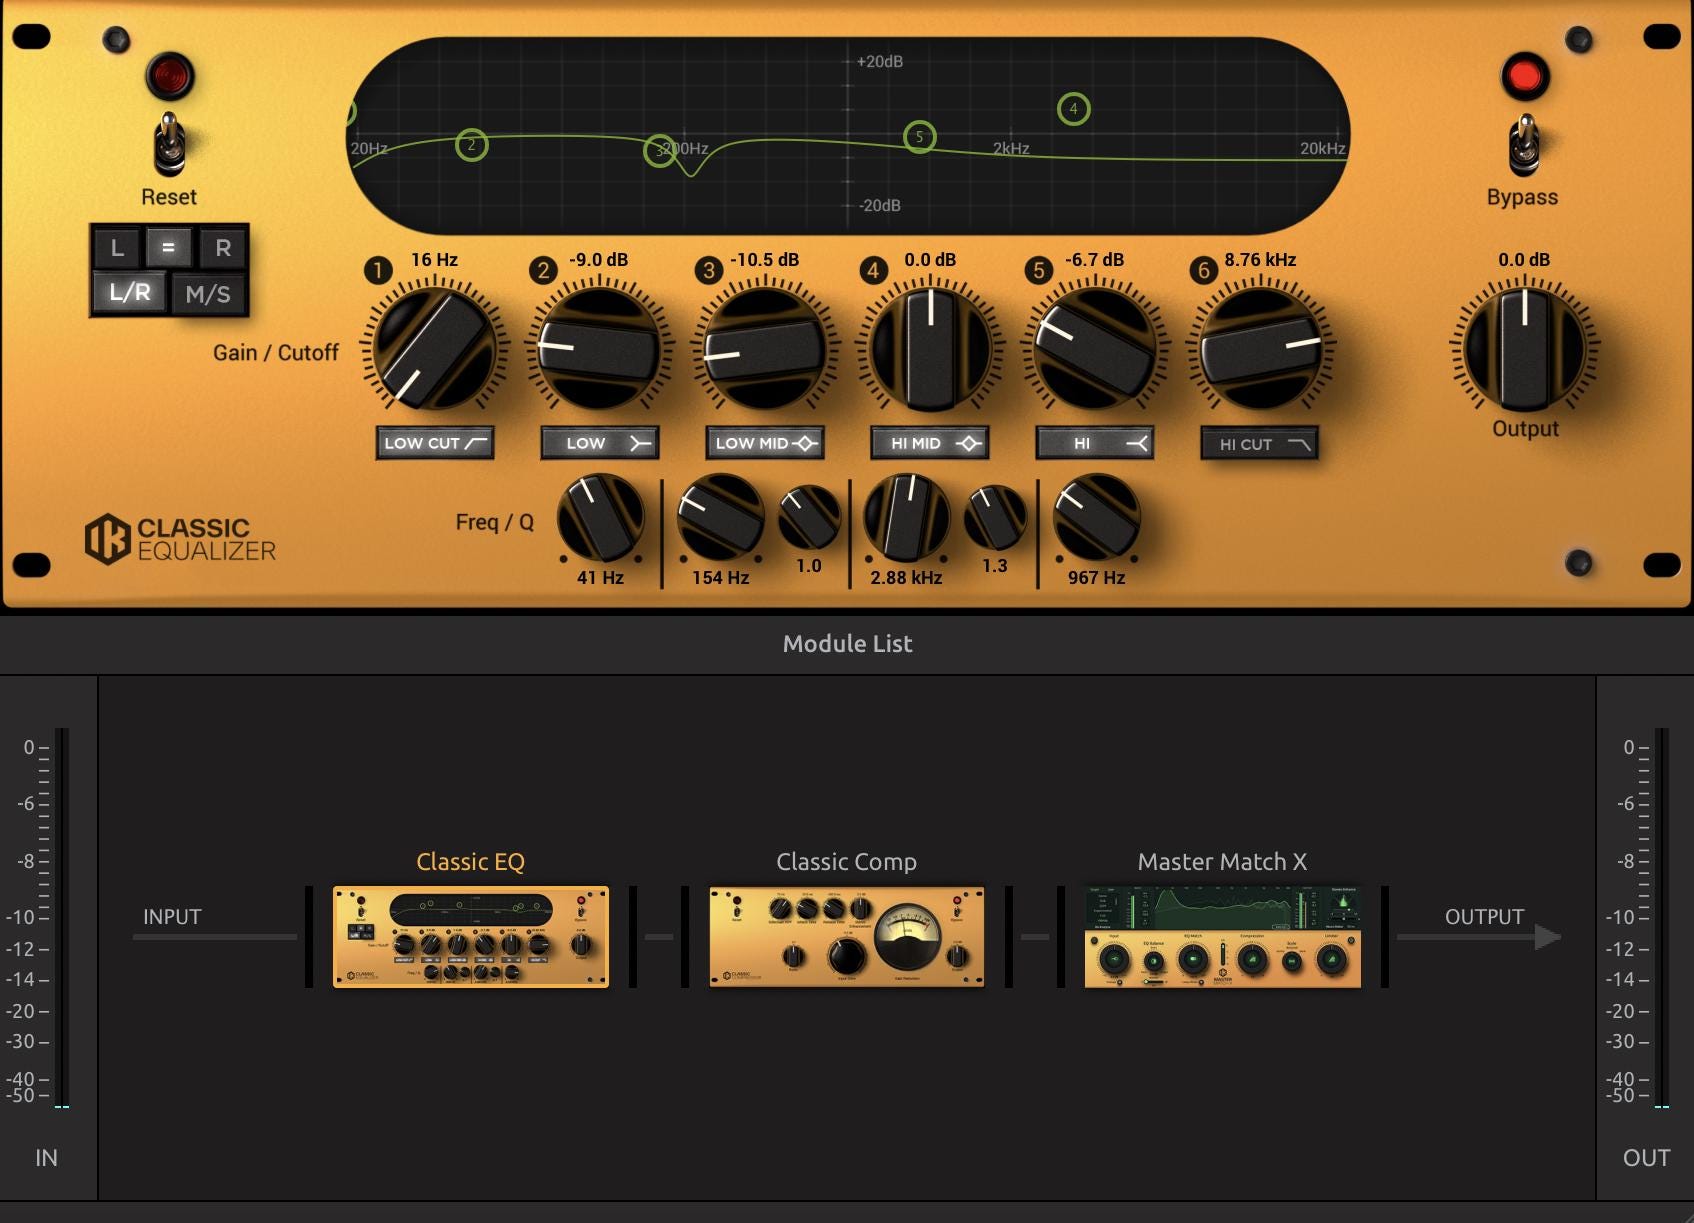This screenshot has width=1694, height=1223.
Task: Click the band number 6 badge
Action: (1203, 270)
